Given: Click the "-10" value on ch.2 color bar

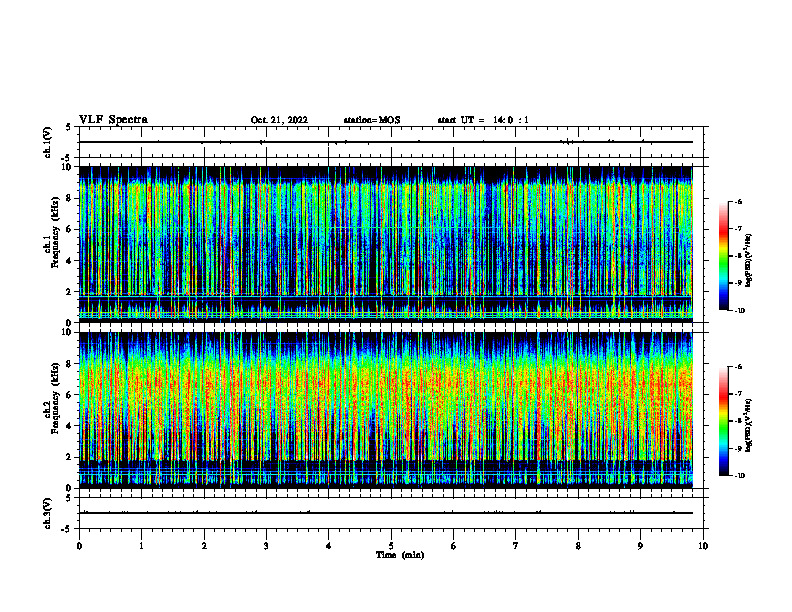Looking at the screenshot, I should tap(739, 476).
